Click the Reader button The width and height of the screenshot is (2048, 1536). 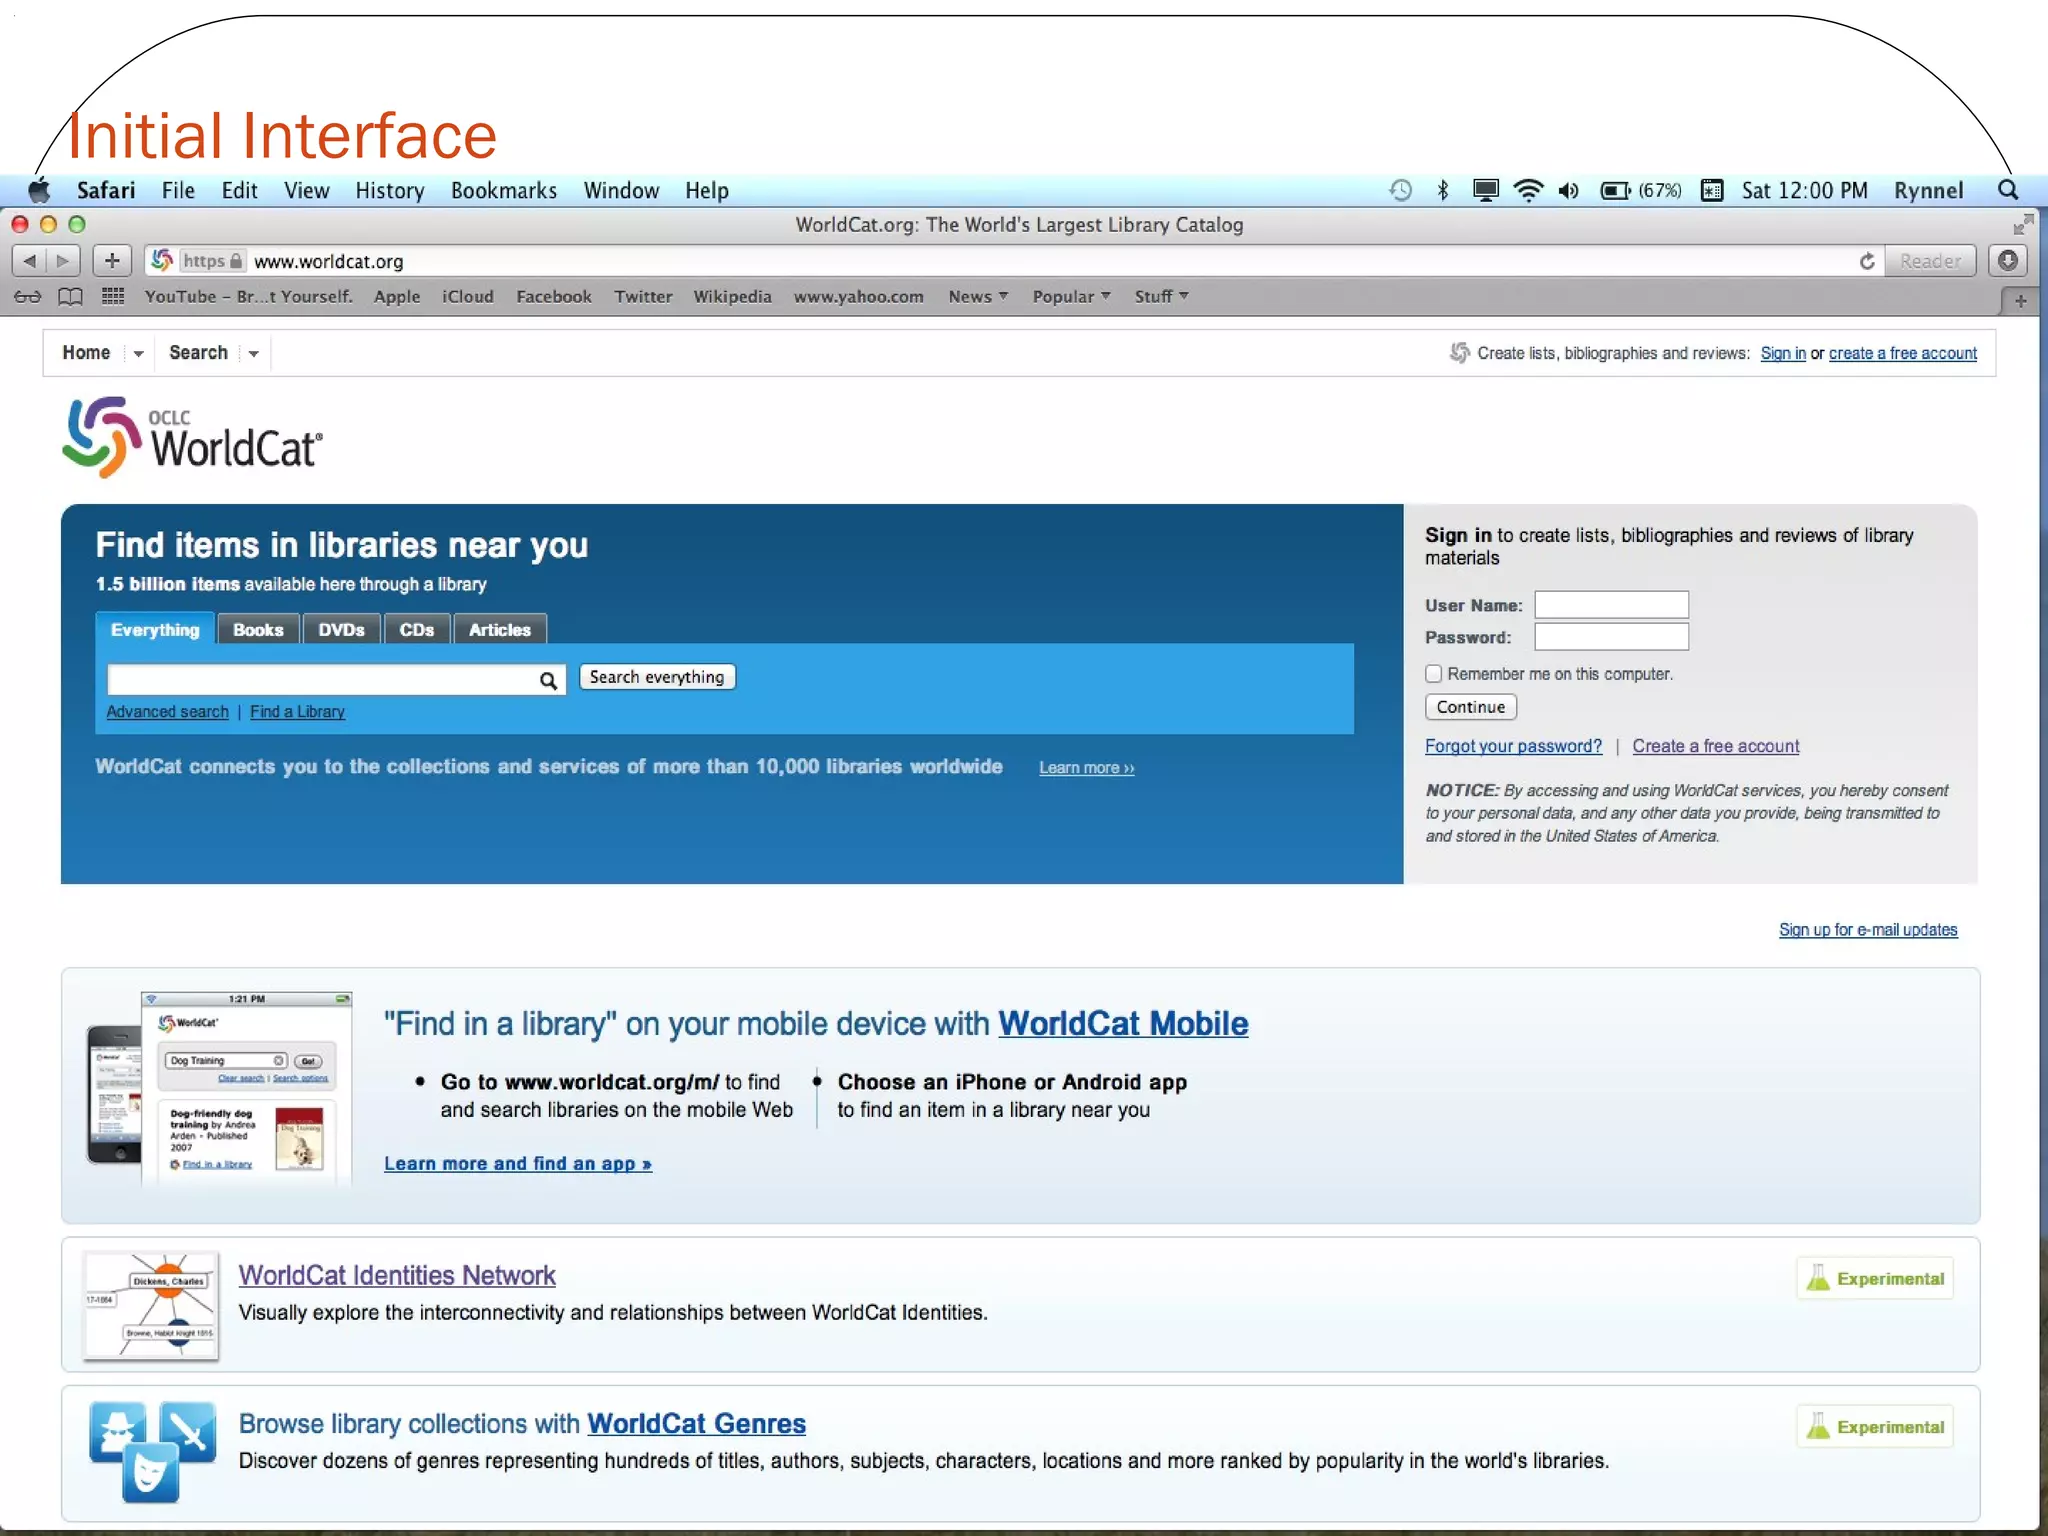point(1930,261)
